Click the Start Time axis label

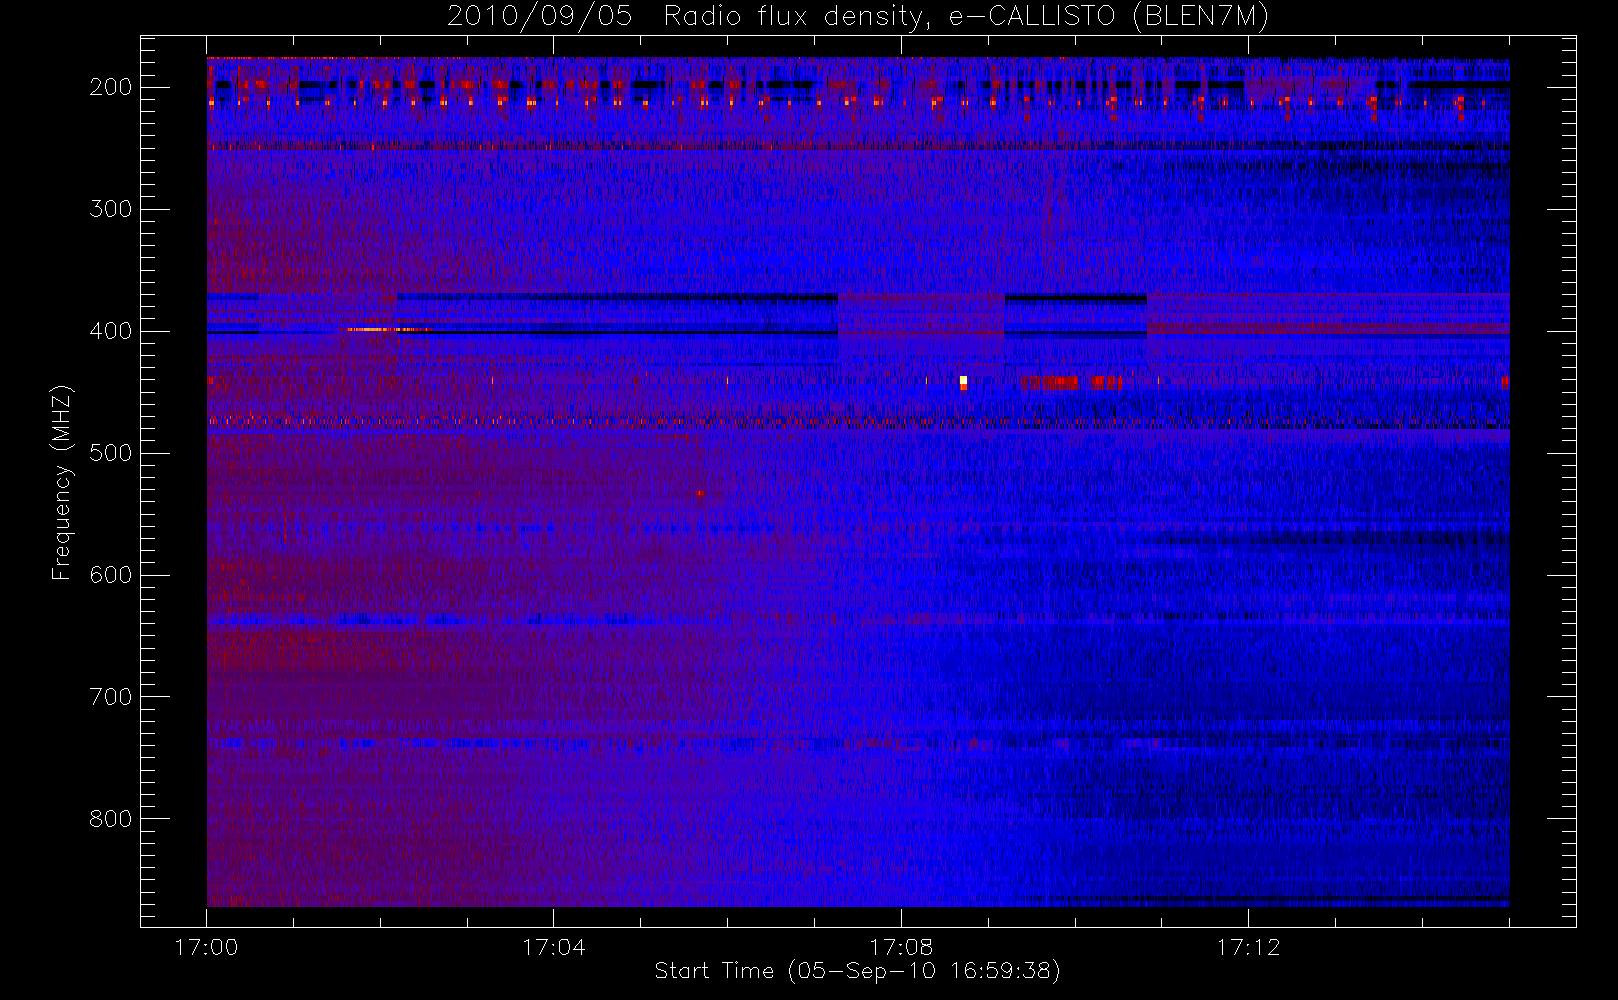(x=857, y=971)
